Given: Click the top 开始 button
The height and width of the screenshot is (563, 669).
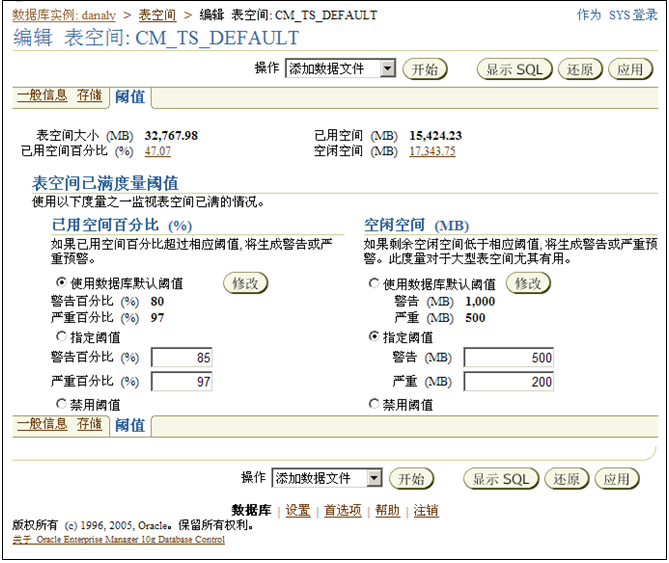Looking at the screenshot, I should tap(425, 69).
